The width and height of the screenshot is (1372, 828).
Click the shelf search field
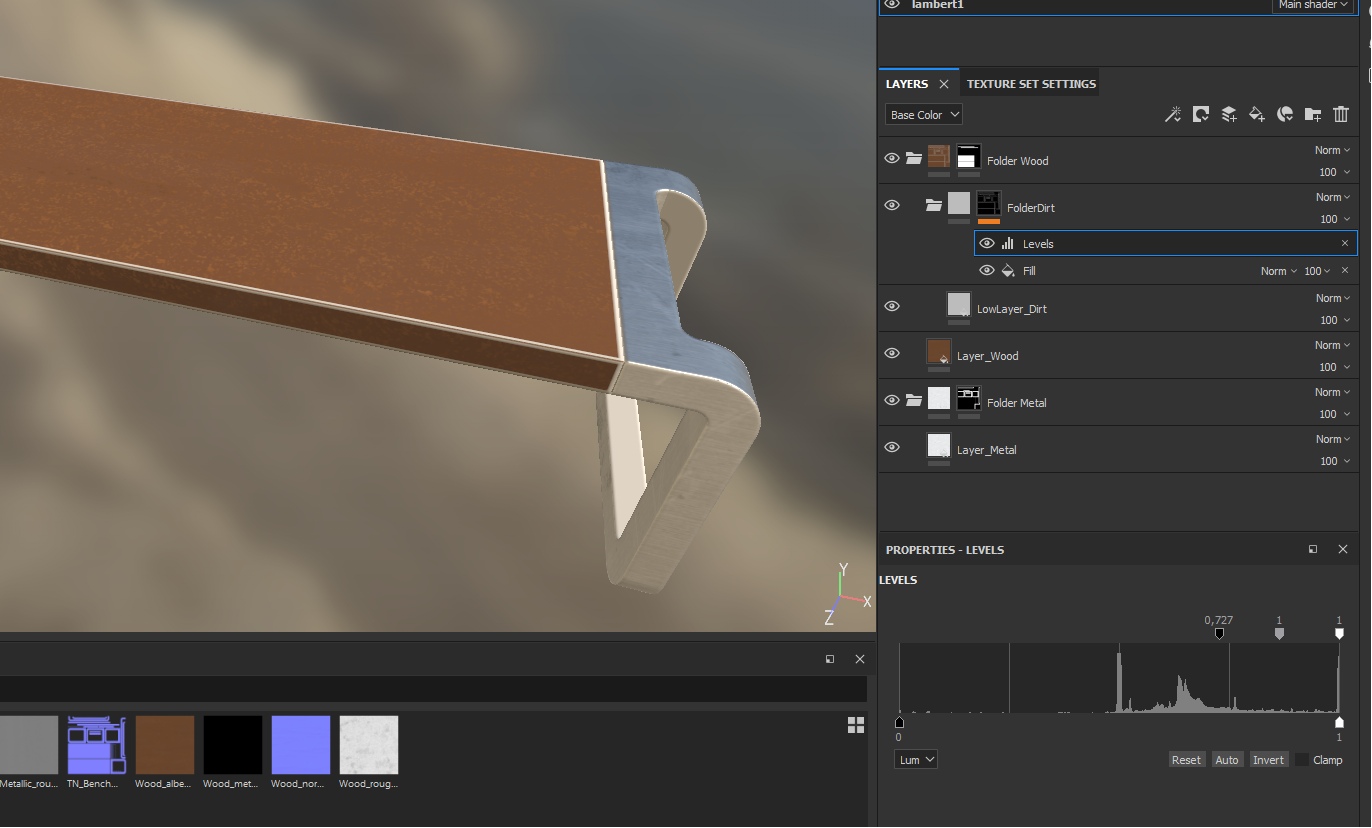(433, 689)
